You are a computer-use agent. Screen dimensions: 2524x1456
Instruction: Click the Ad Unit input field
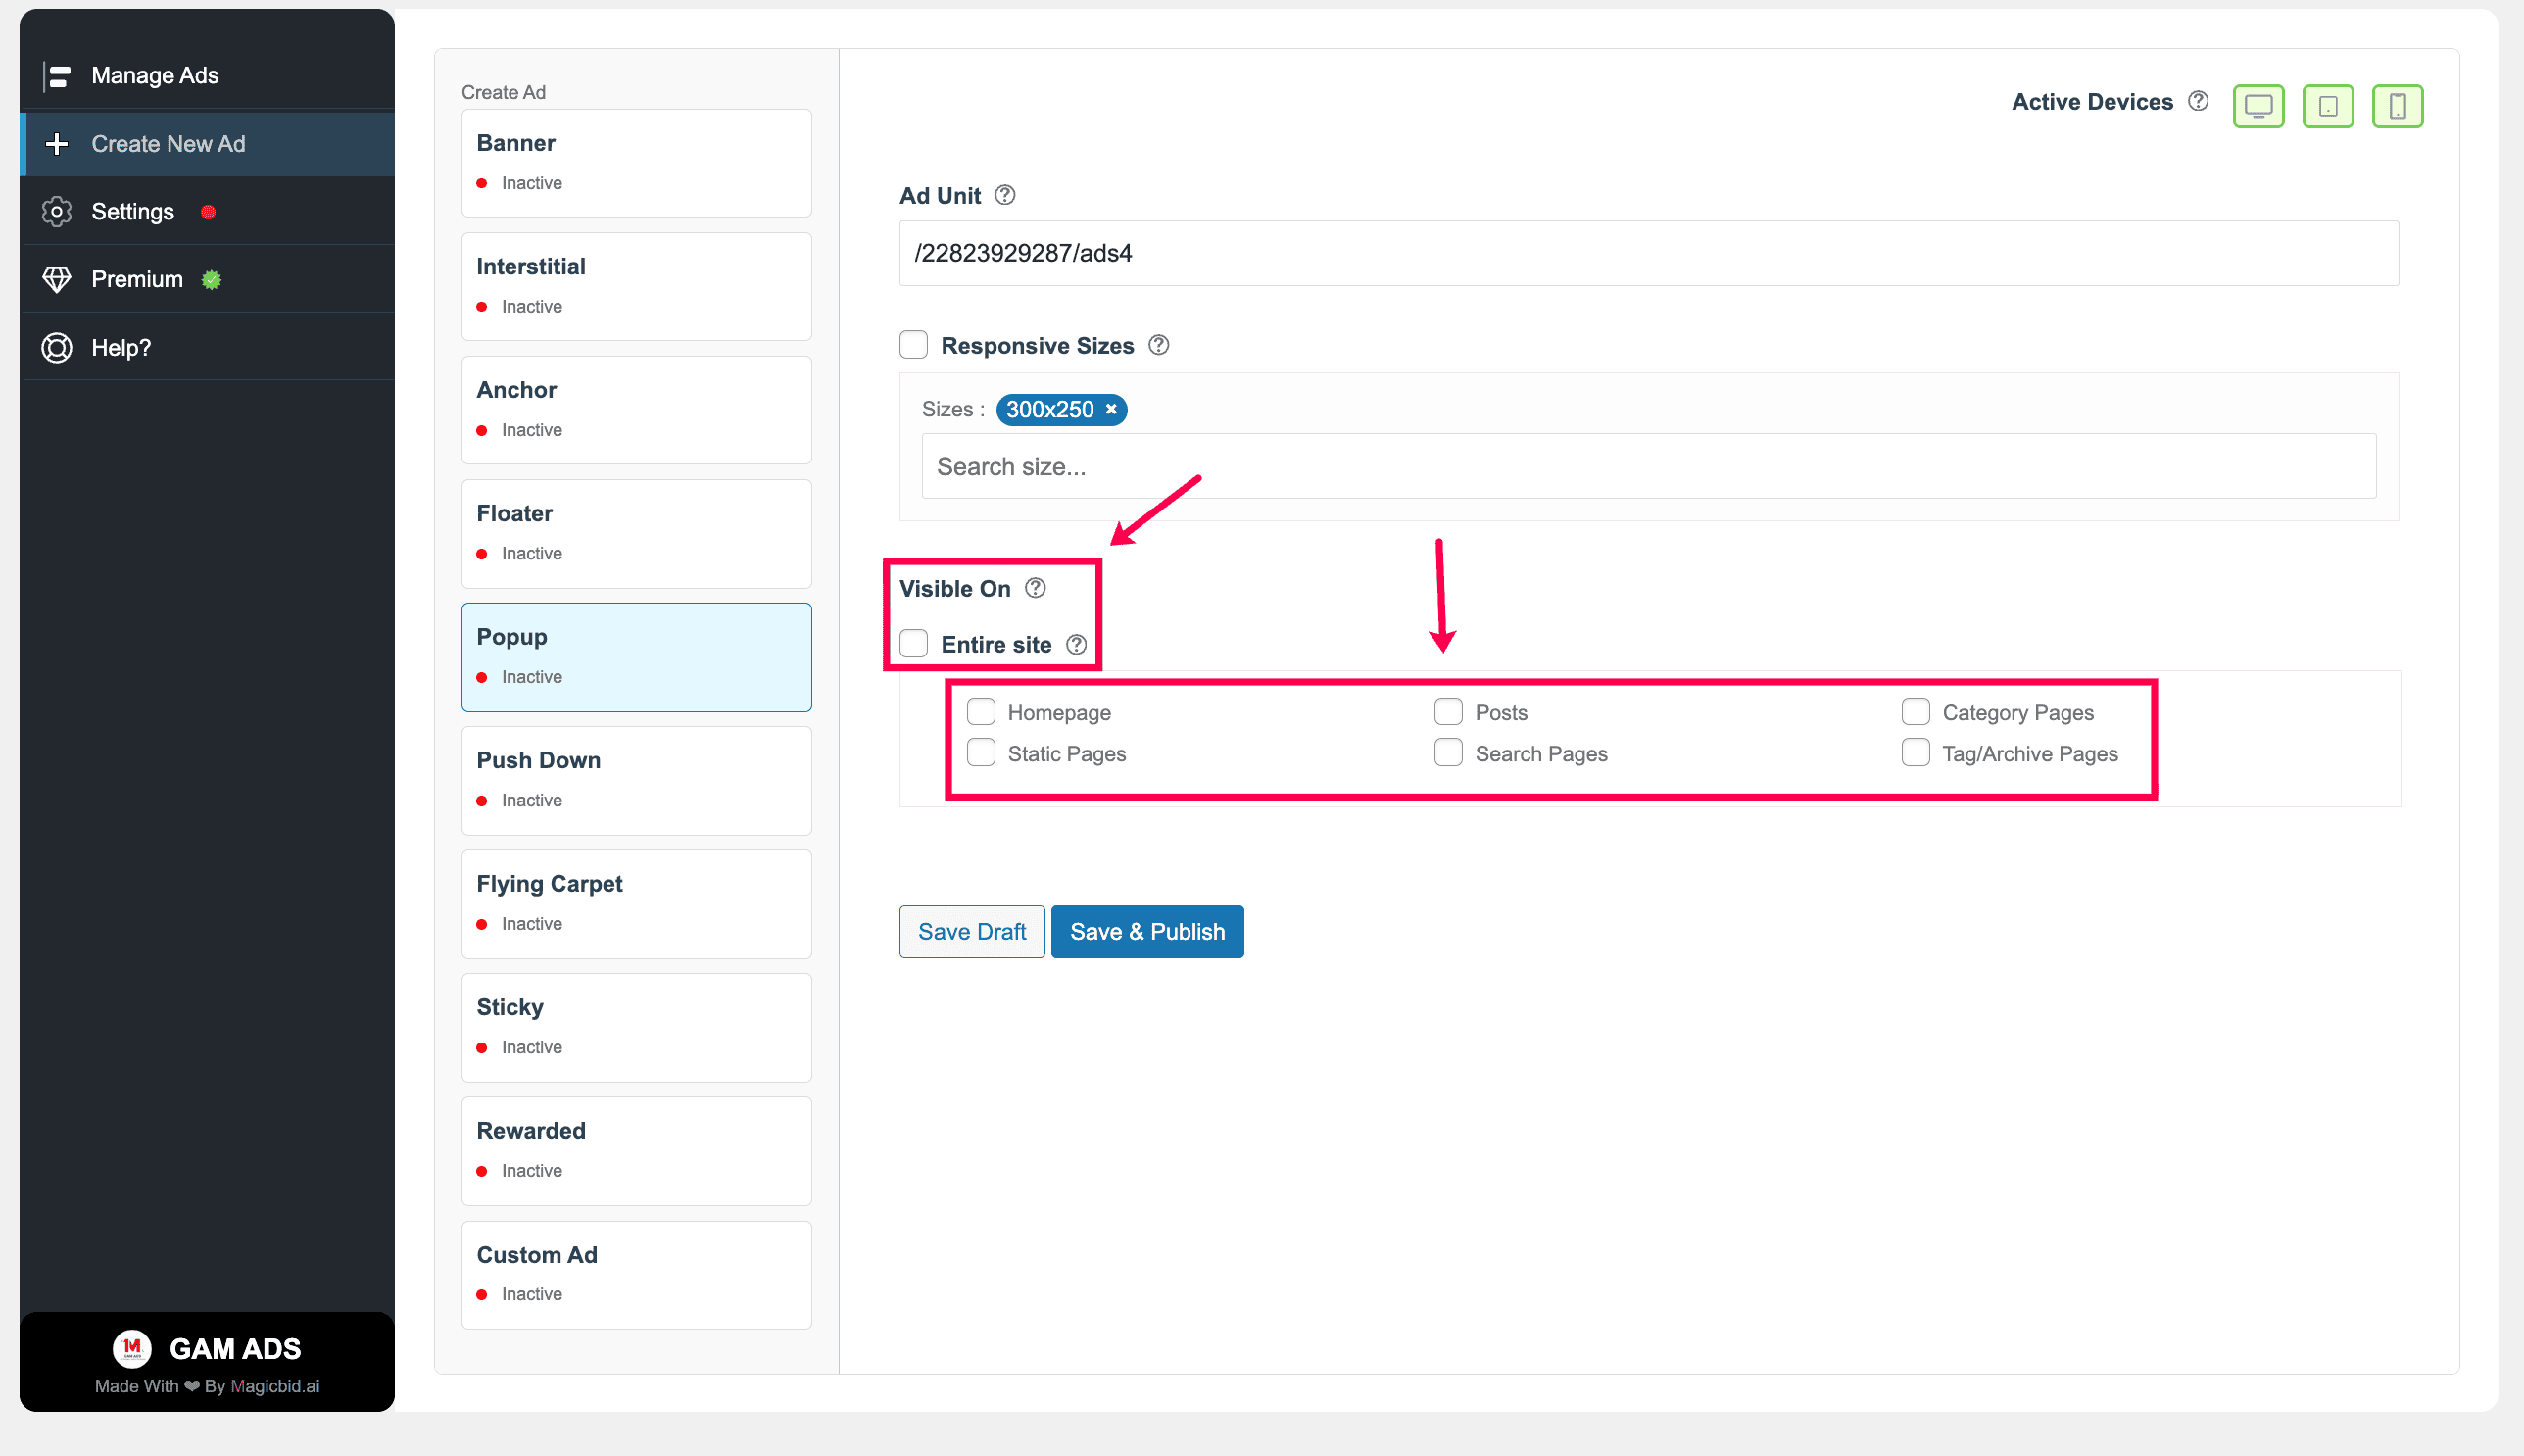pyautogui.click(x=1648, y=253)
